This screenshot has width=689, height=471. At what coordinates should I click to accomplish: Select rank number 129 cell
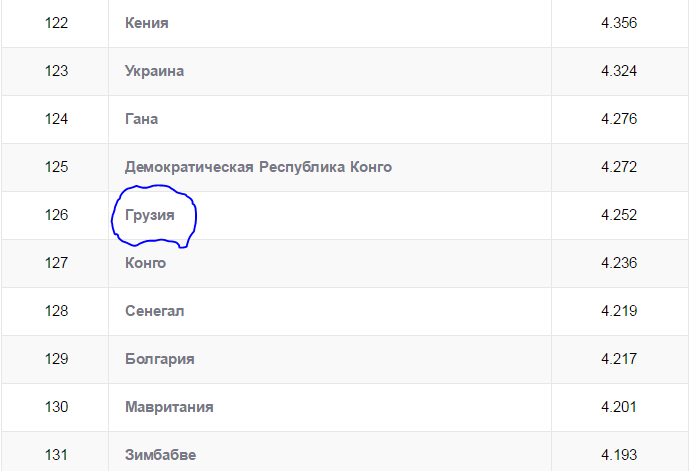click(x=56, y=359)
